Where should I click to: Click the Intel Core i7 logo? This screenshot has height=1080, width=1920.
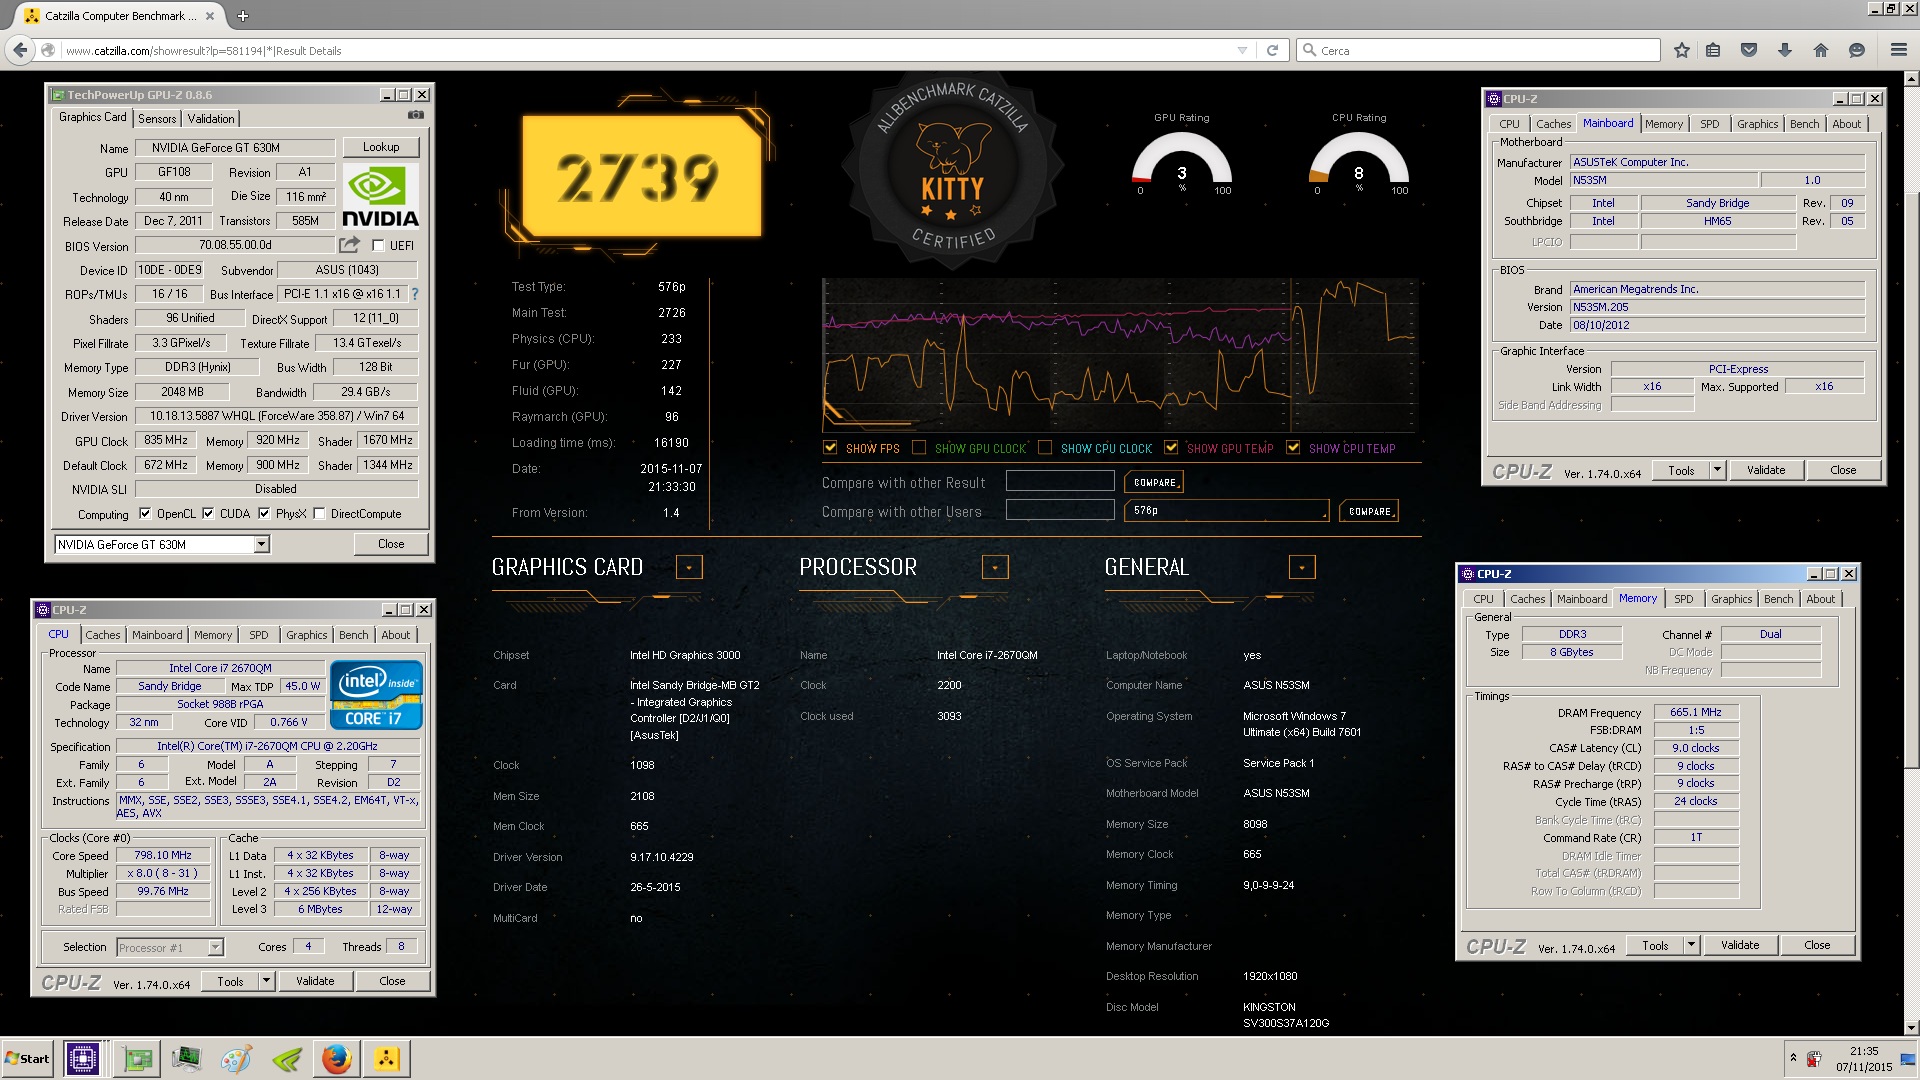(x=376, y=695)
